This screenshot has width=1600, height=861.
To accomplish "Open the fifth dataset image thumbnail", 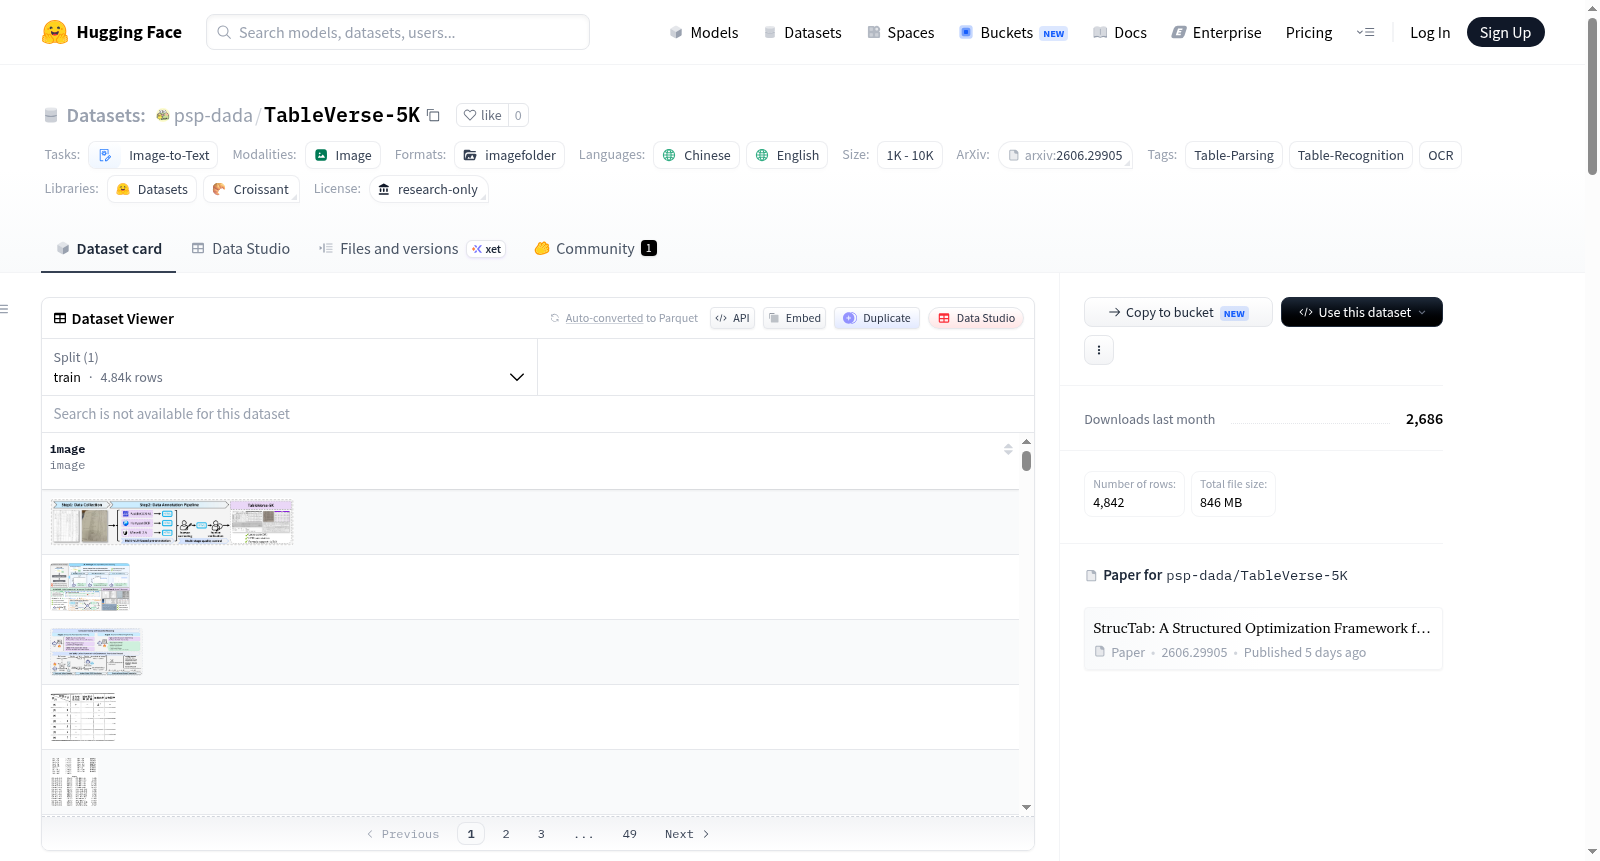I will coord(74,782).
